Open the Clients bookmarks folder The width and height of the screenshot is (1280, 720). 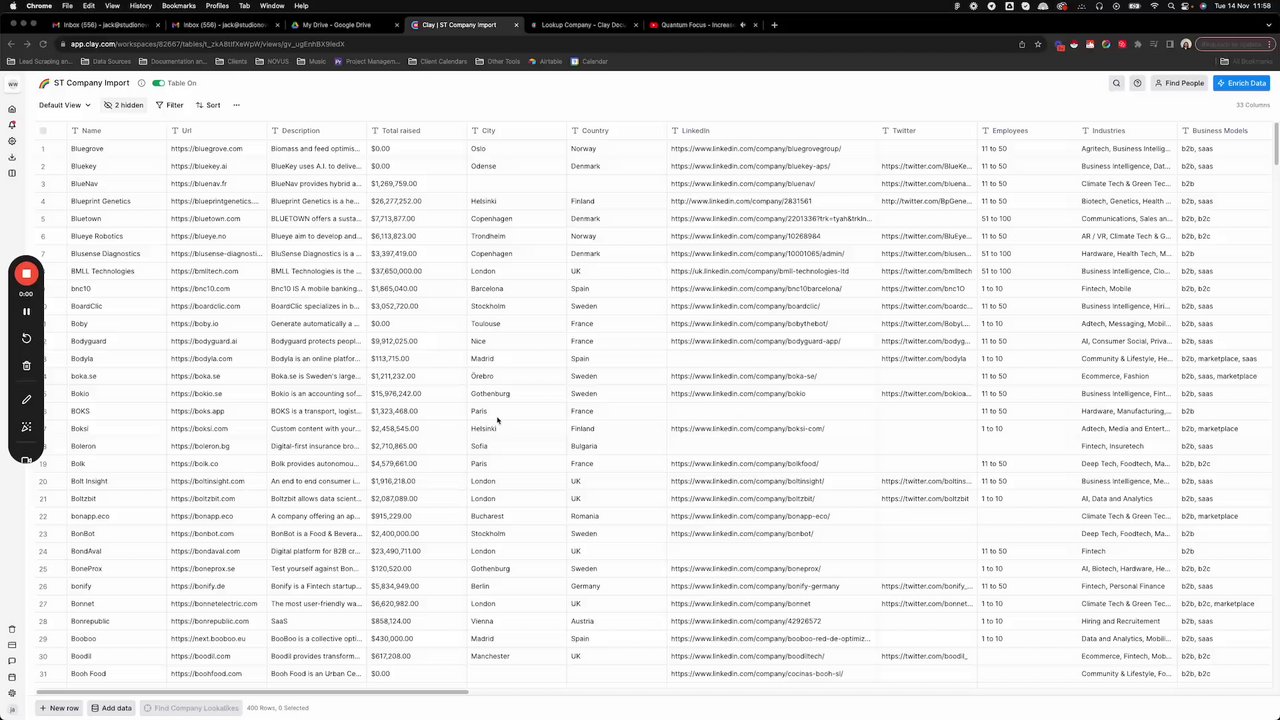(232, 62)
